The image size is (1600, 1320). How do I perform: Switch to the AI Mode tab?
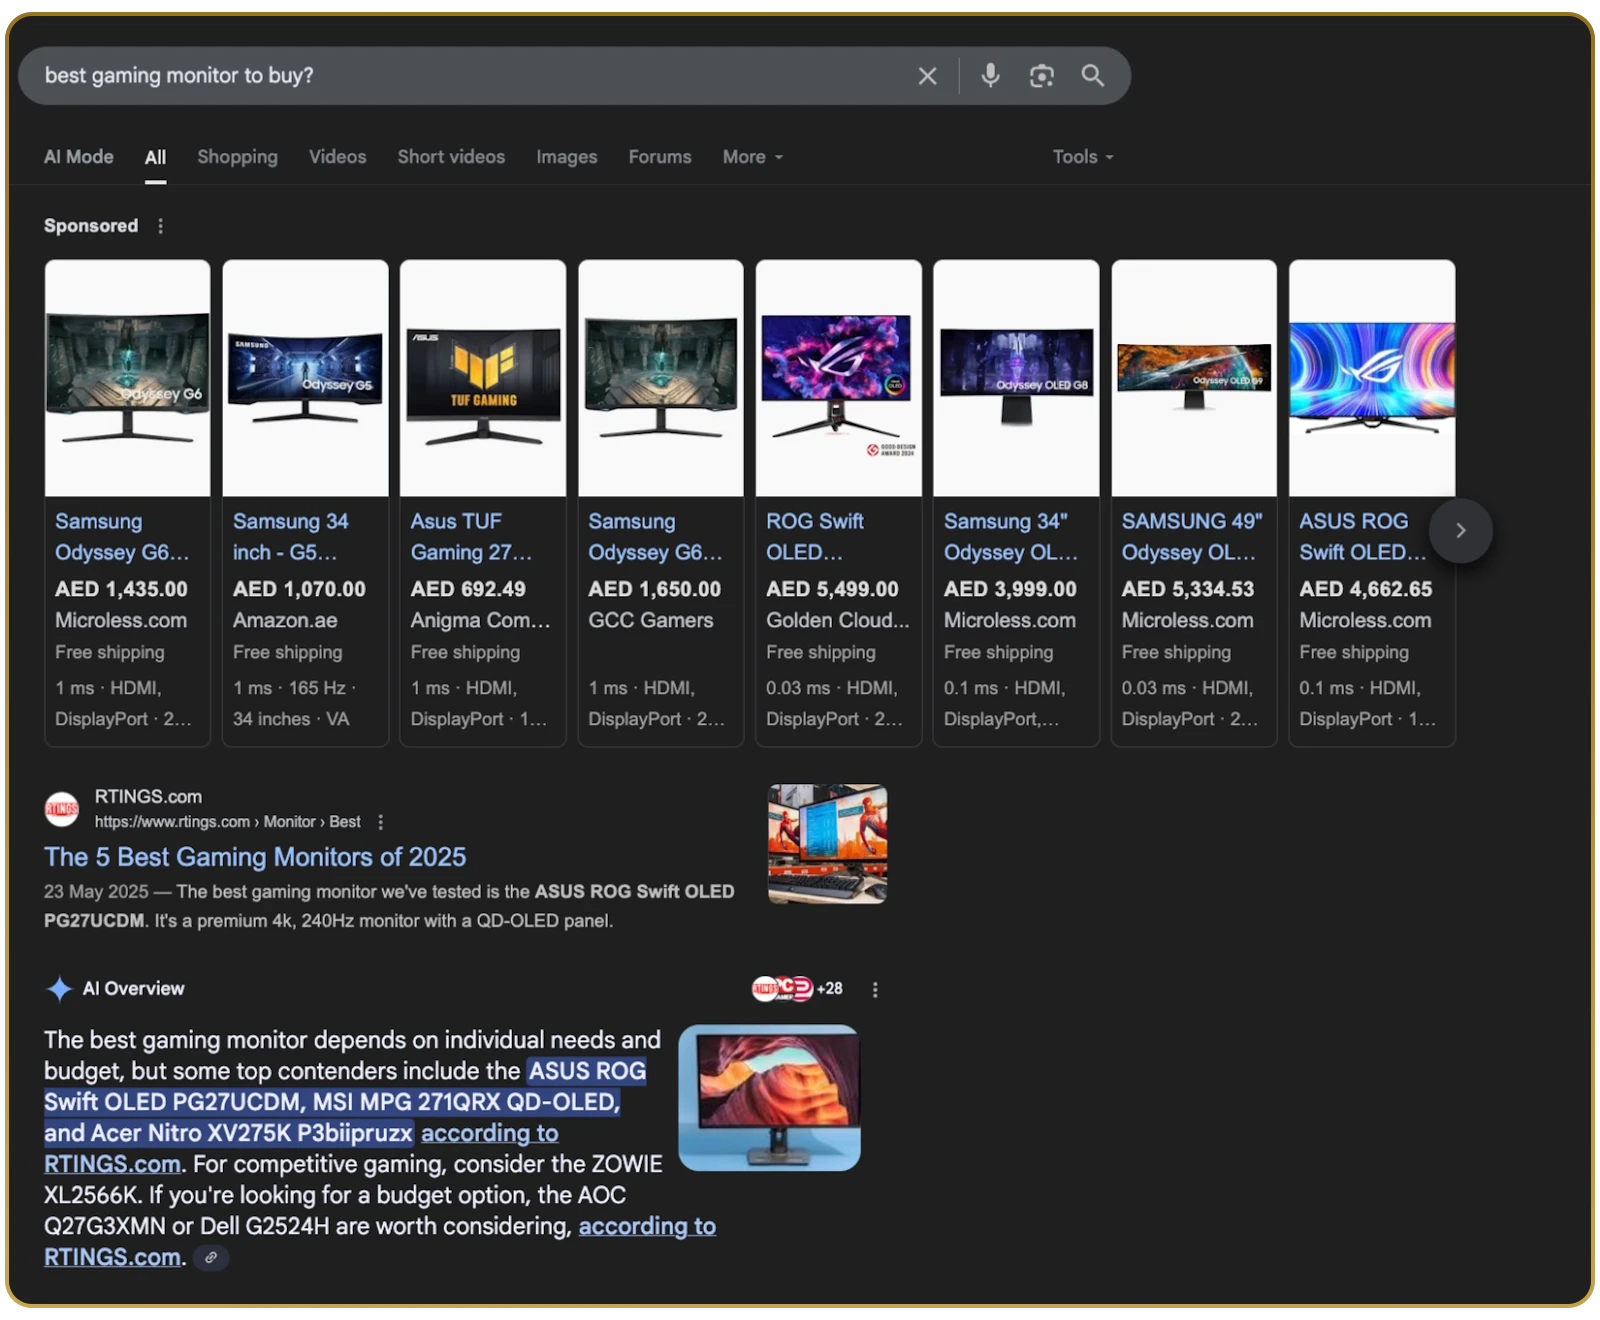[x=78, y=157]
